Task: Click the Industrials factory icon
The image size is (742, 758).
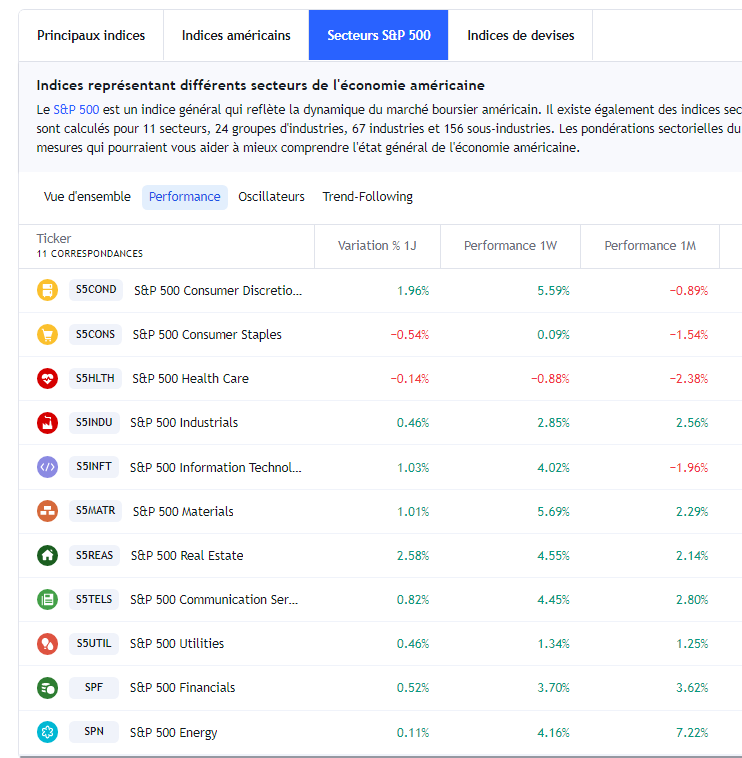Action: [x=47, y=423]
